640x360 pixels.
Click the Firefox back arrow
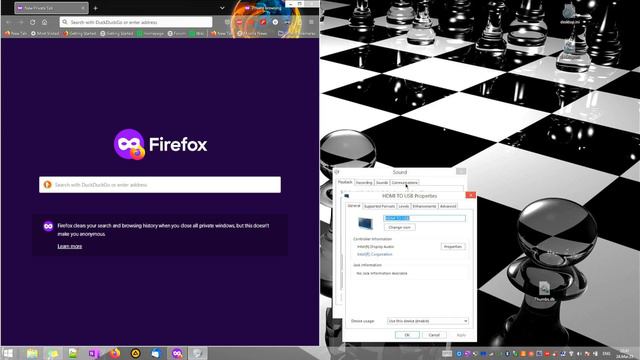tap(8, 22)
